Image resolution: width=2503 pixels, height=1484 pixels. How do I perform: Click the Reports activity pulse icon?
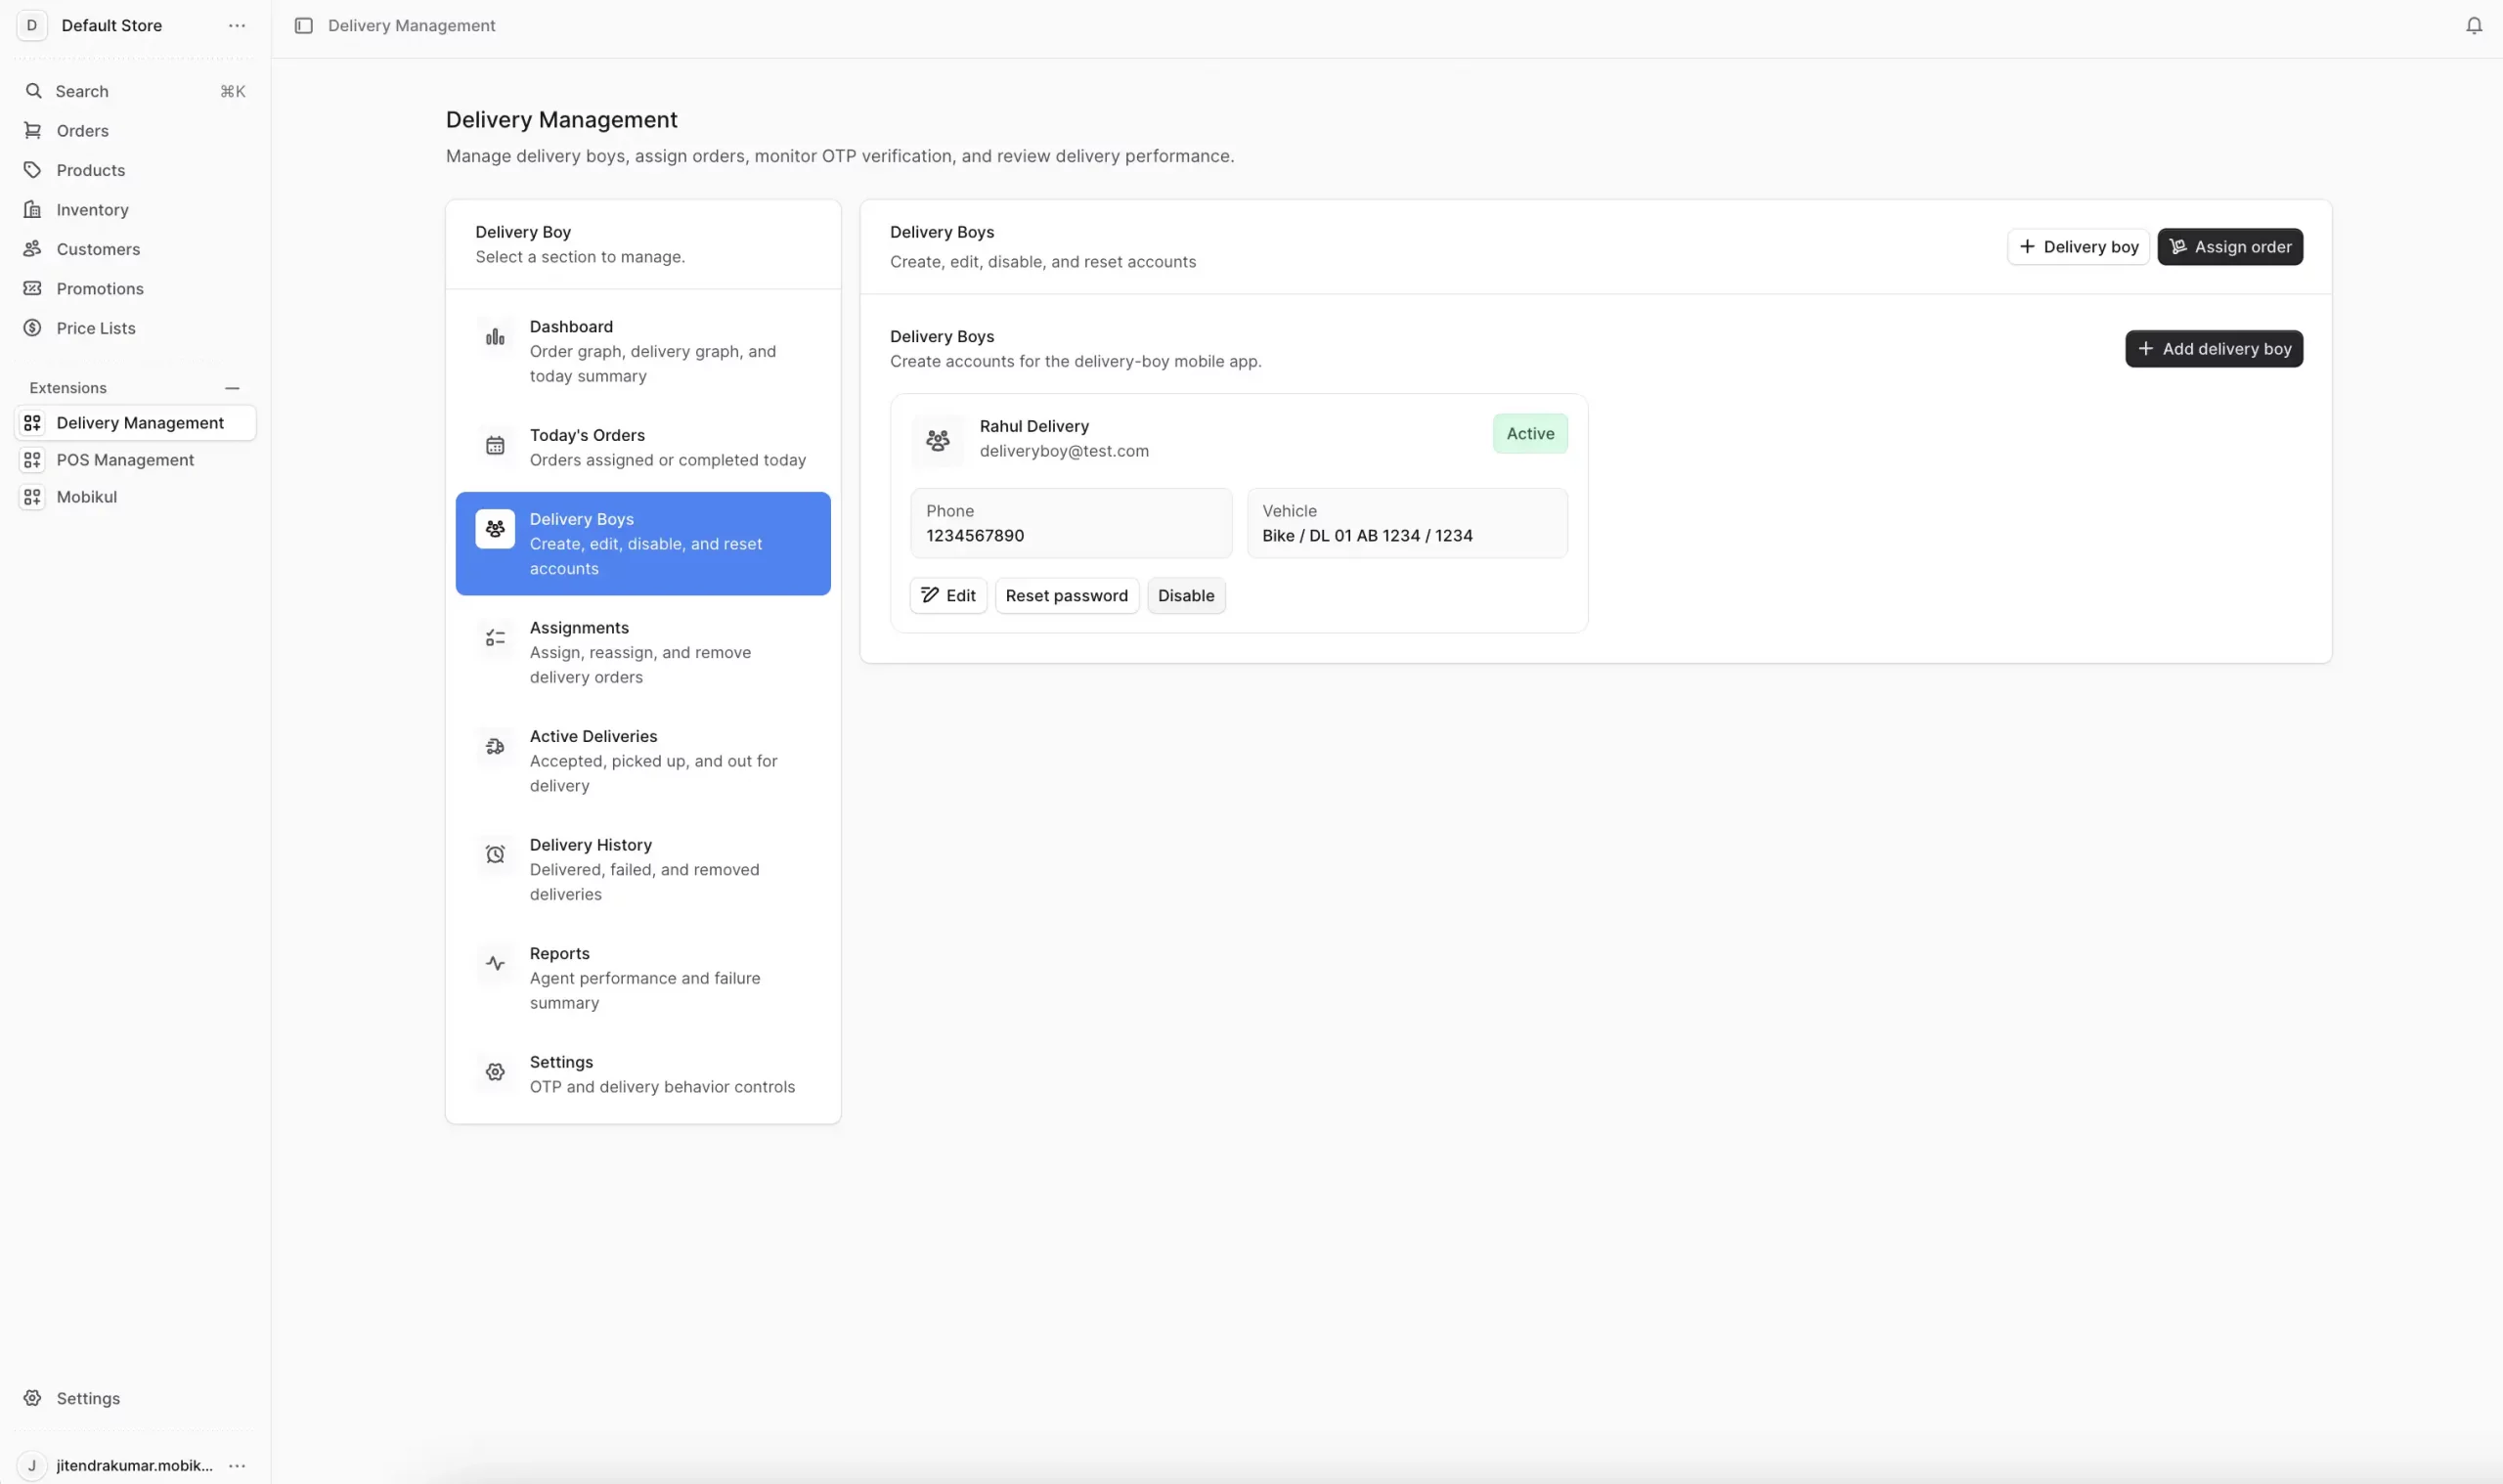point(495,964)
